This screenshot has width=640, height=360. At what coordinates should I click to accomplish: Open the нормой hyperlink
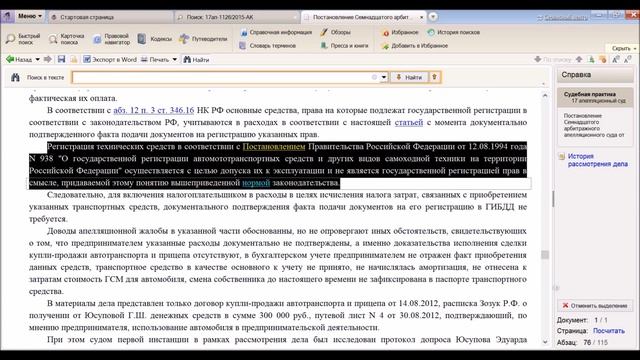pyautogui.click(x=256, y=183)
